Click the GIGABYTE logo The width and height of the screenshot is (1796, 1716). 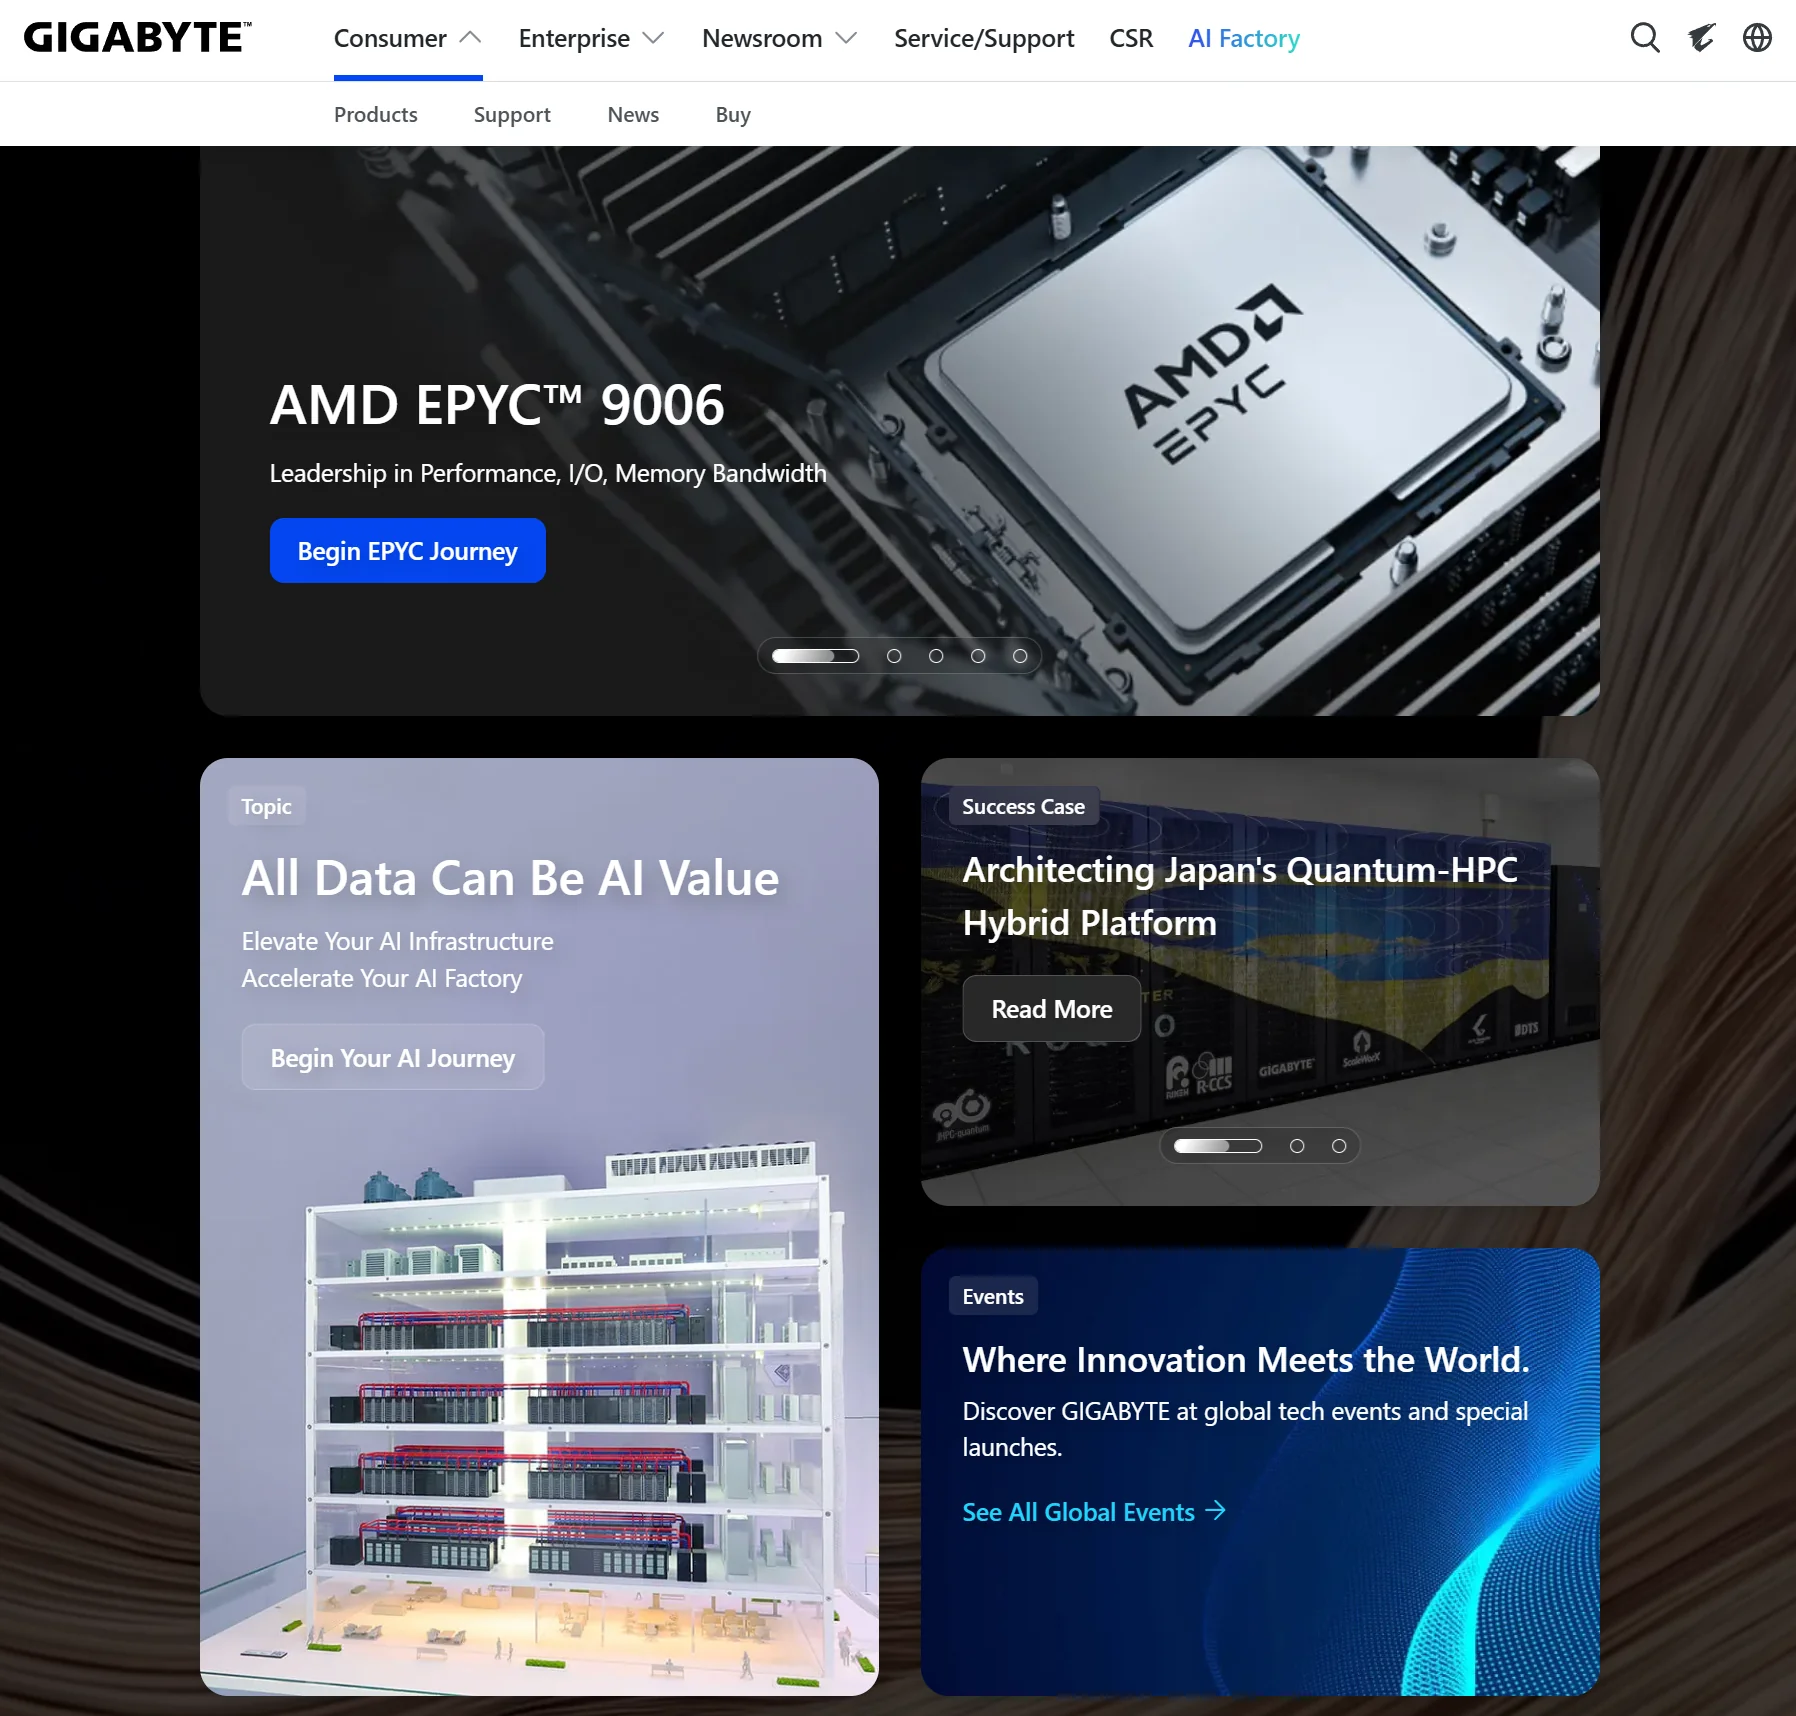[137, 38]
